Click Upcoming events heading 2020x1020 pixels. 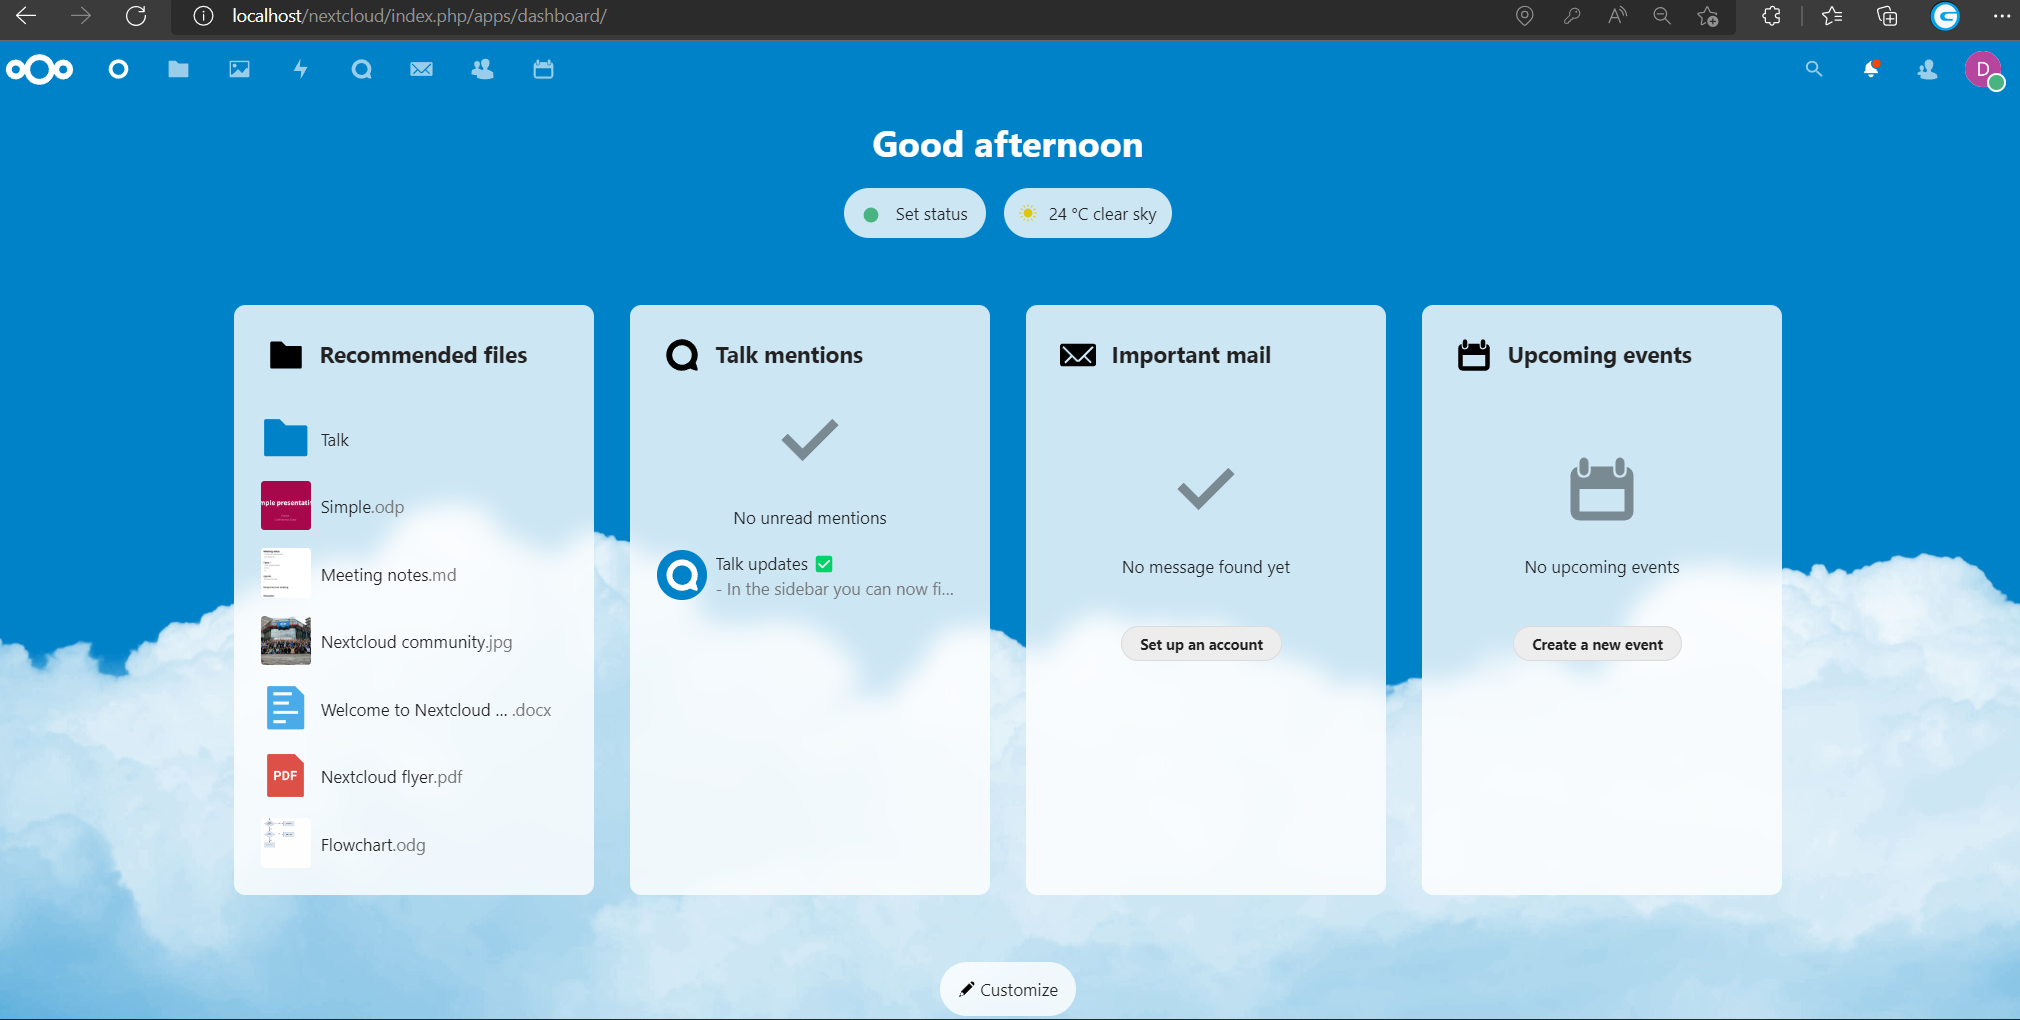tap(1599, 355)
